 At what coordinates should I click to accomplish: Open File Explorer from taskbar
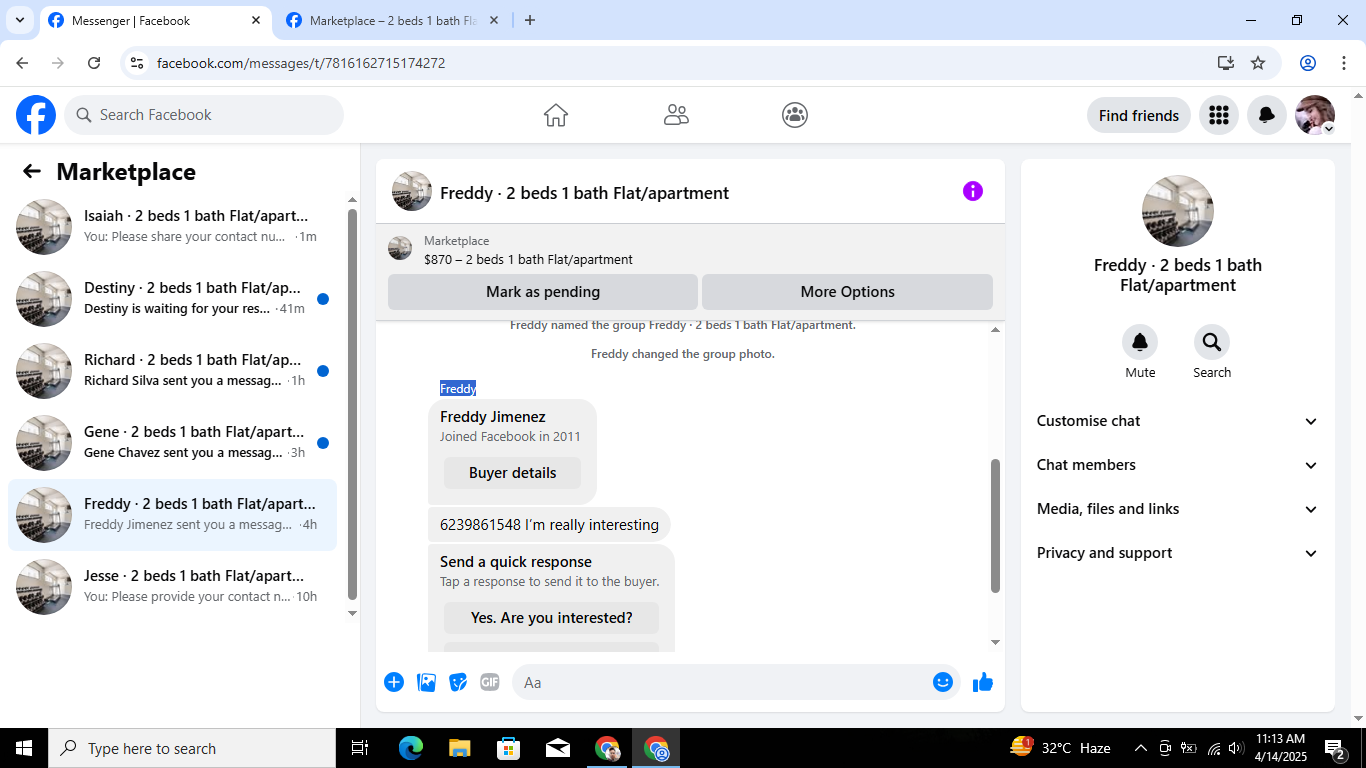(459, 748)
